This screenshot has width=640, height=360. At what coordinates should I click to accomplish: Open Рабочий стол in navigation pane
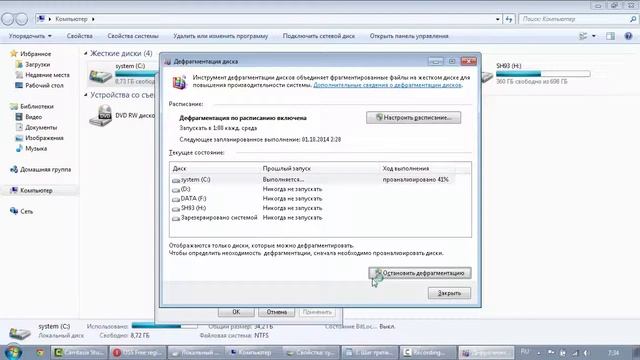44,85
